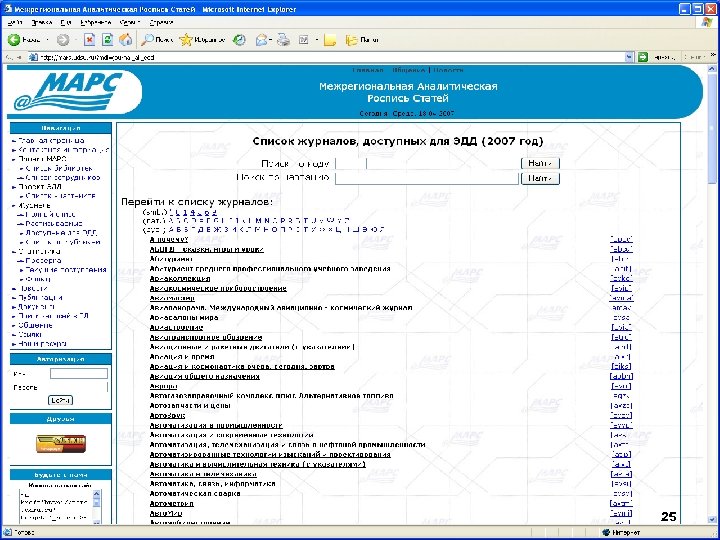
Task: Expand the address bar dropdown arrow
Action: click(629, 57)
